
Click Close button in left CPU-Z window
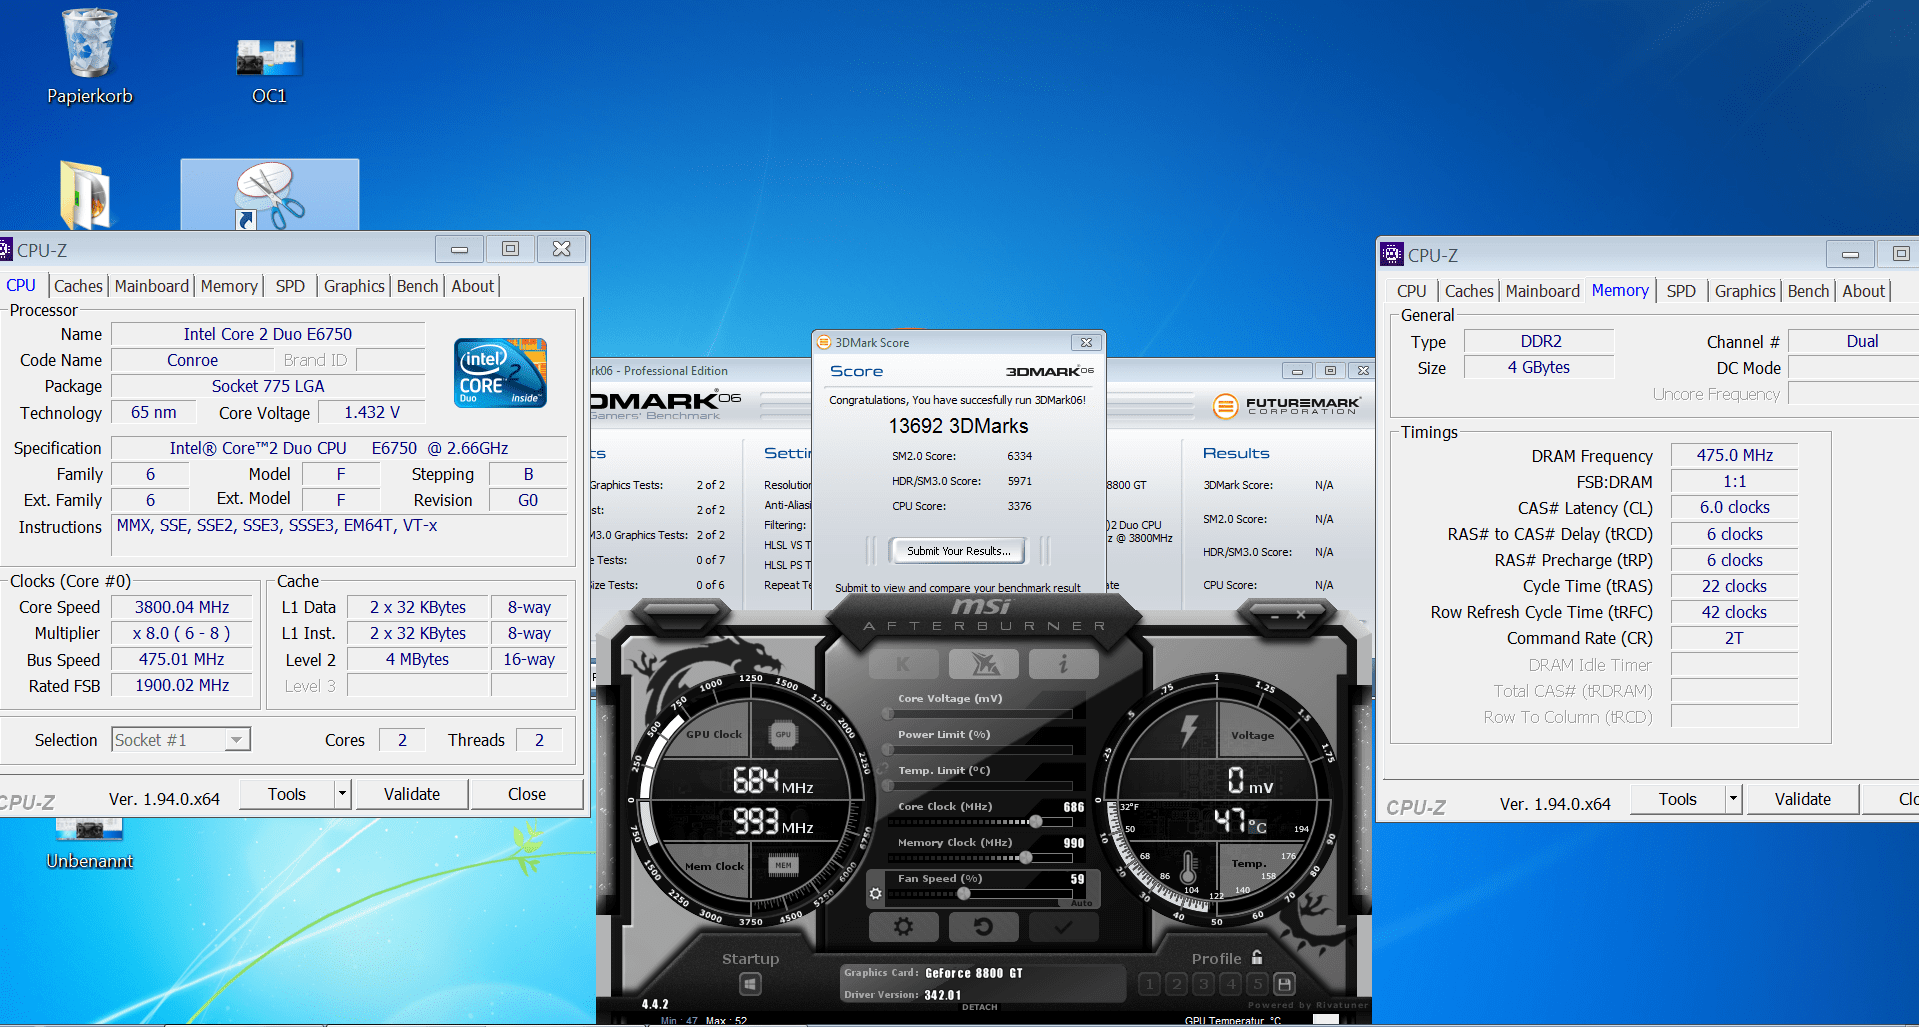pyautogui.click(x=527, y=794)
